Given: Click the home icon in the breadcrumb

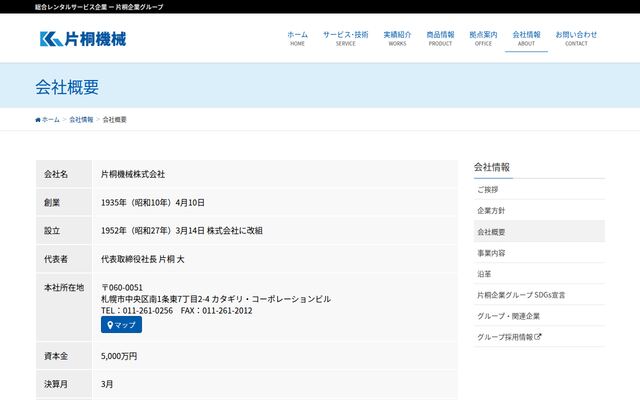Looking at the screenshot, I should (38, 120).
